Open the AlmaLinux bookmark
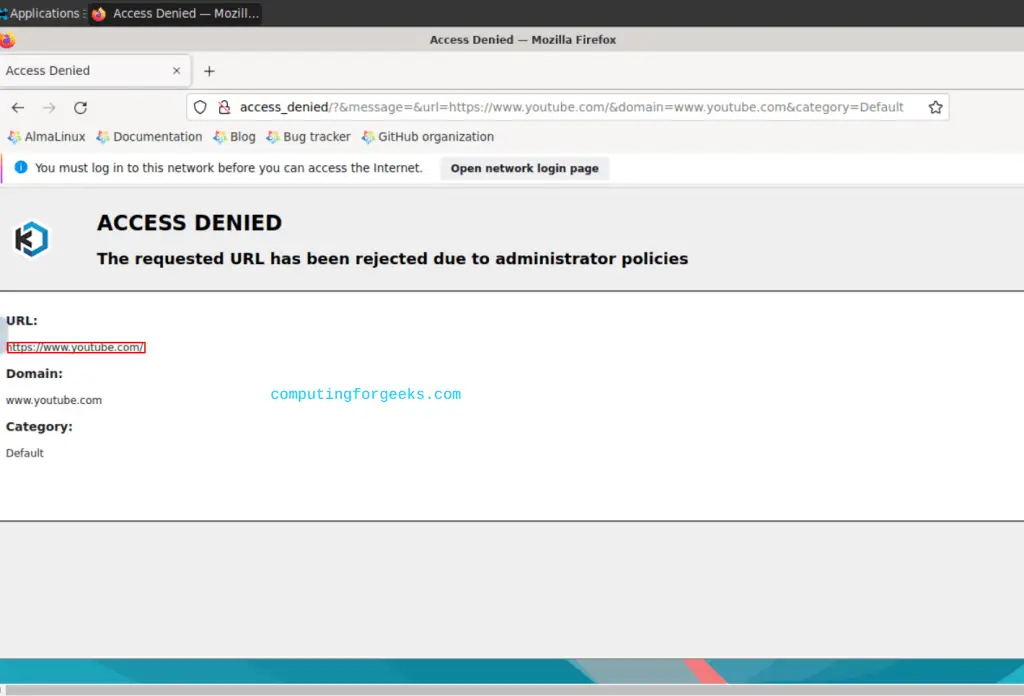Screen dimensions: 1024x696 tap(46, 137)
